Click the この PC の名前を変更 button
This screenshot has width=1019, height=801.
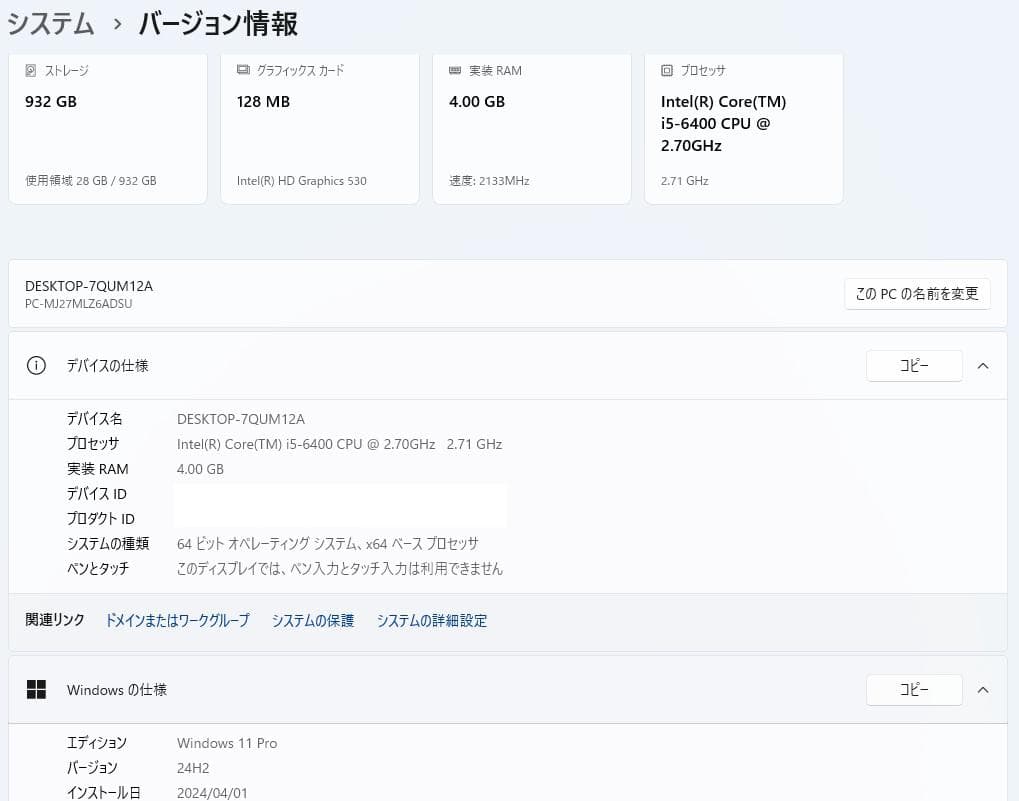click(916, 293)
